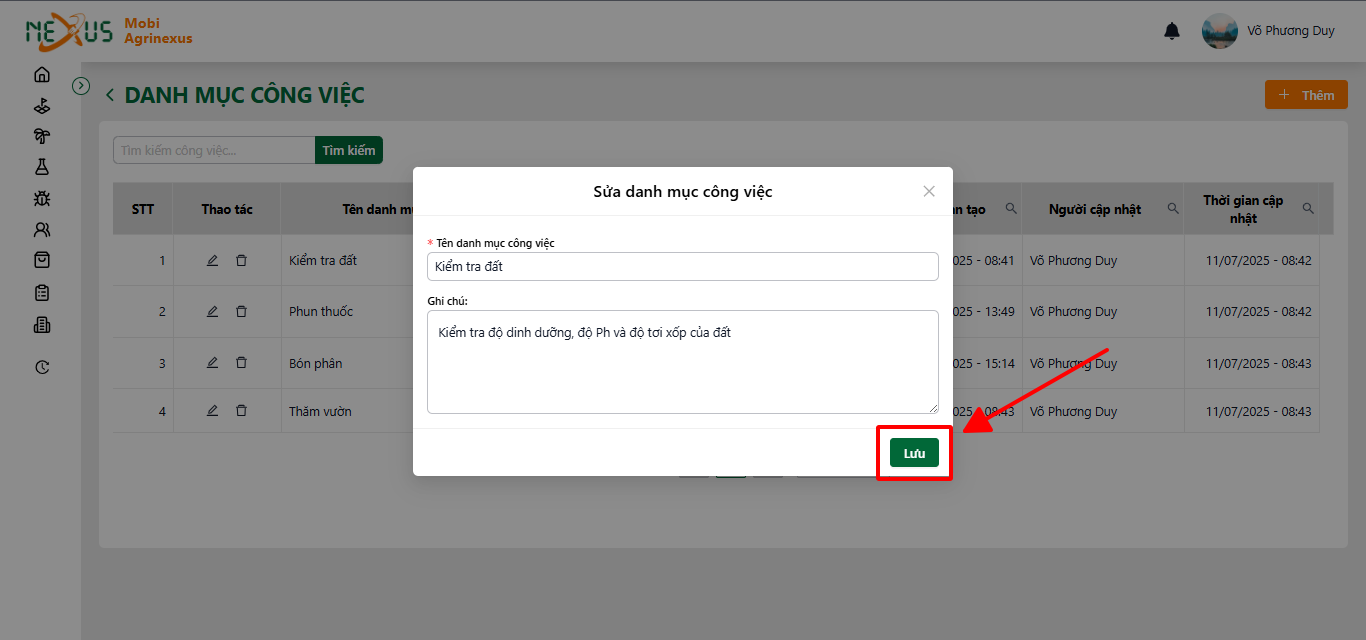Edit the Kiểm tra đất row
The height and width of the screenshot is (640, 1366).
212,260
